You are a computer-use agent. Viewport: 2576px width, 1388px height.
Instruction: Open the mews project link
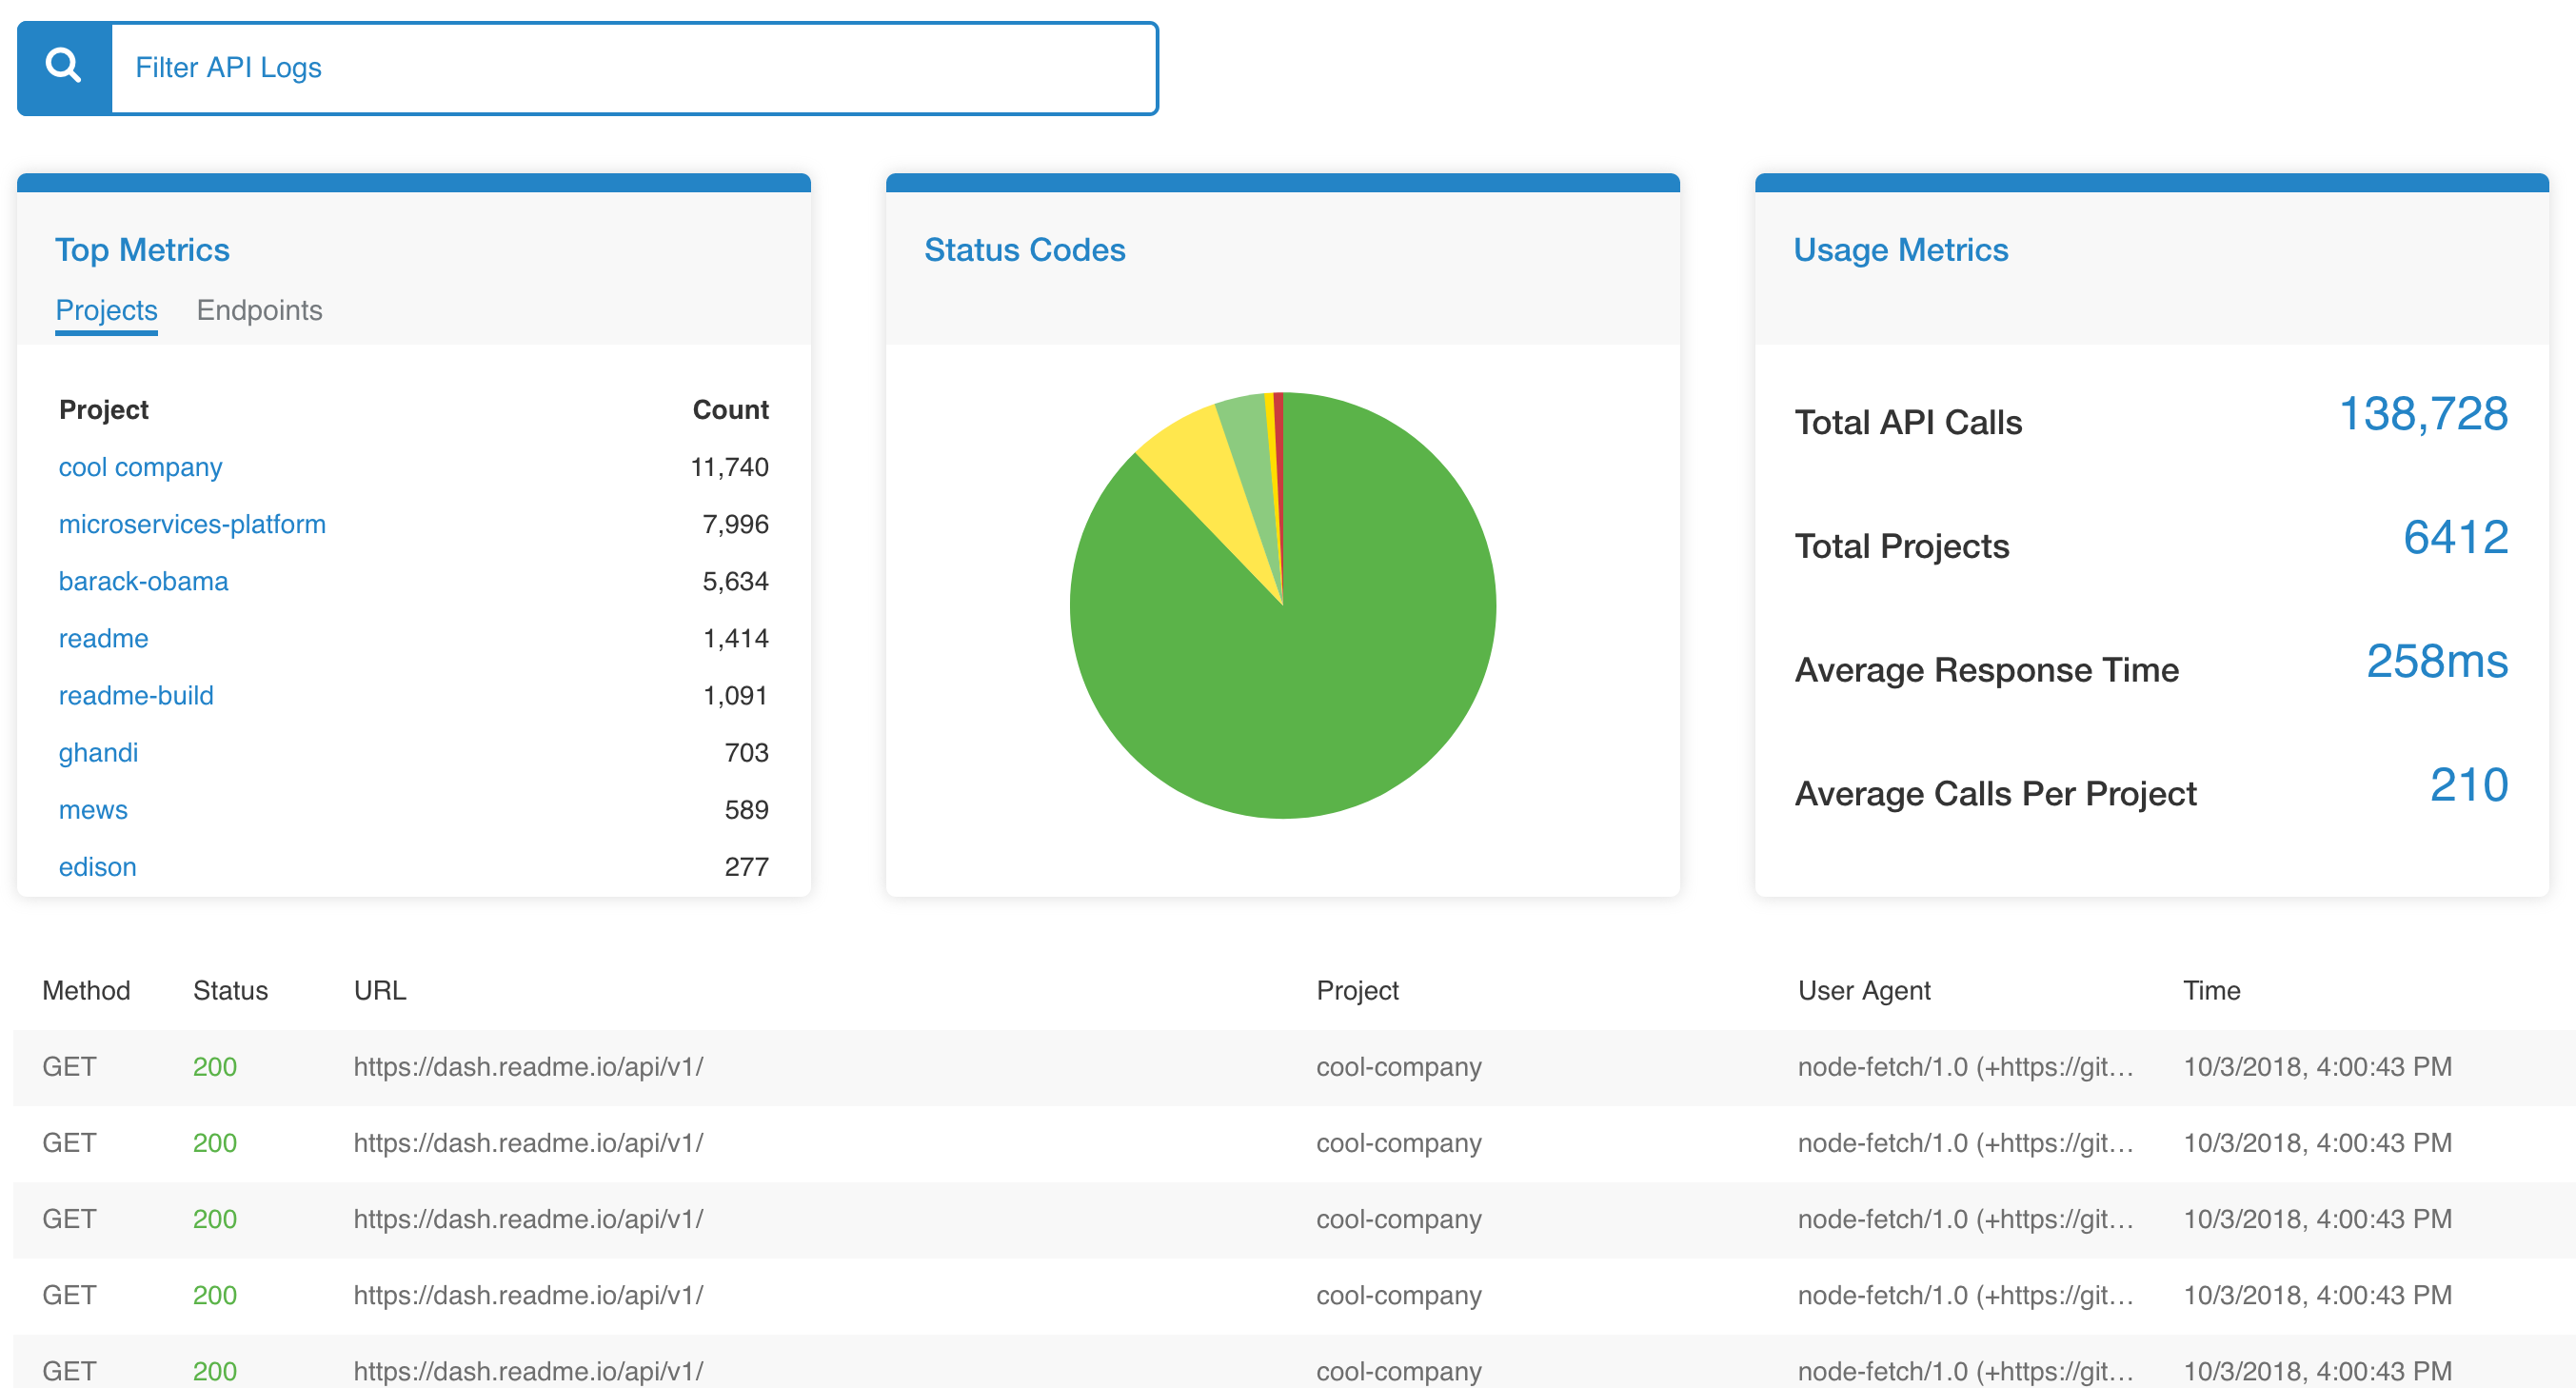click(93, 809)
